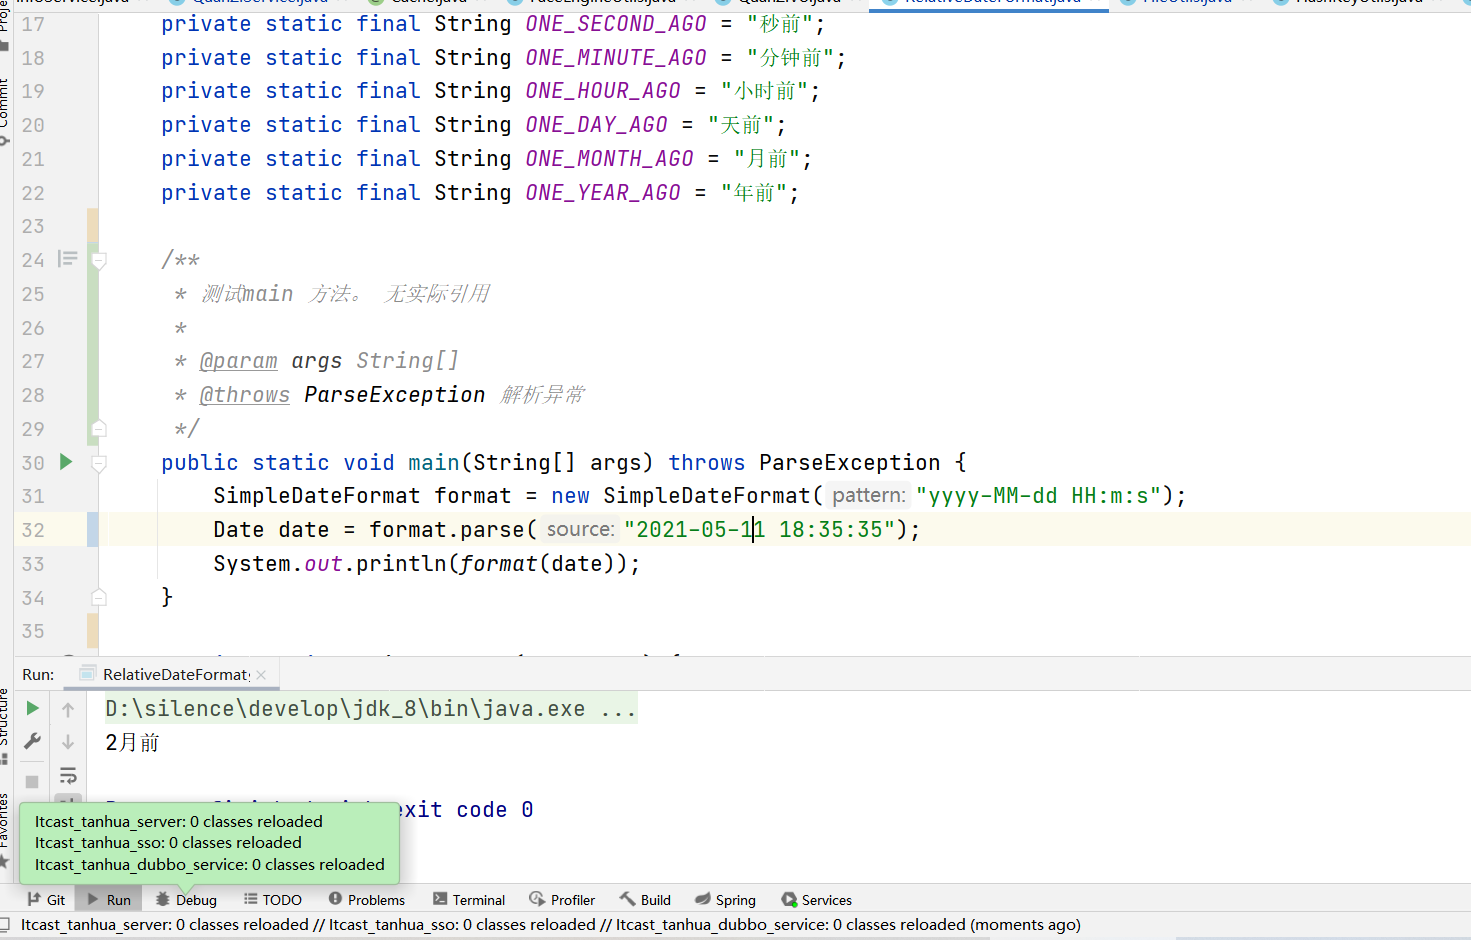
Task: Click the console output 2月前
Action: pos(133,743)
